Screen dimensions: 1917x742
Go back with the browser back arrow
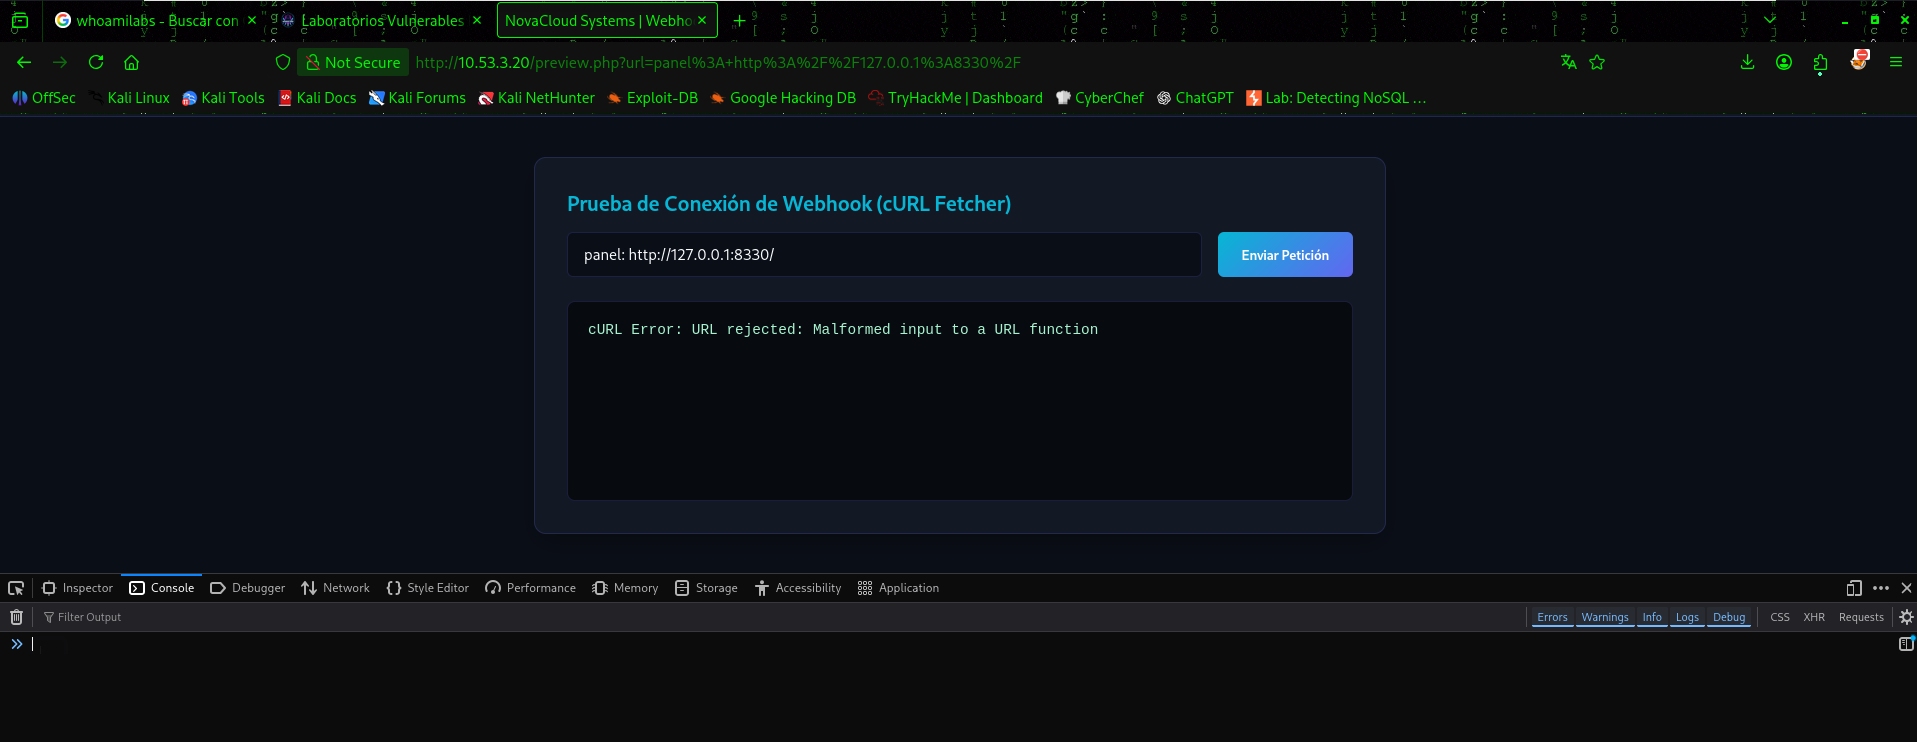[24, 62]
